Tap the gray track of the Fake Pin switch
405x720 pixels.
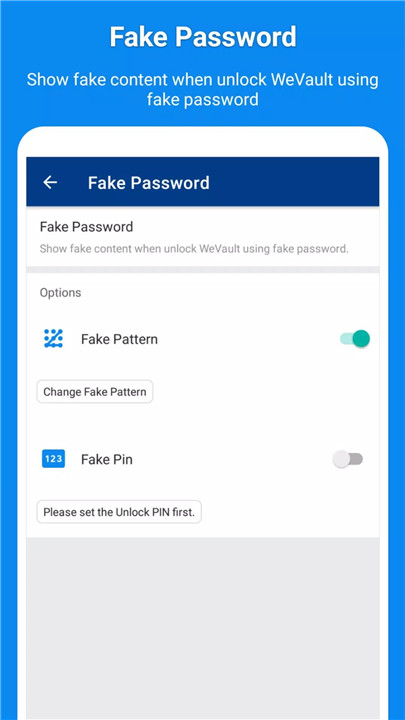[356, 459]
